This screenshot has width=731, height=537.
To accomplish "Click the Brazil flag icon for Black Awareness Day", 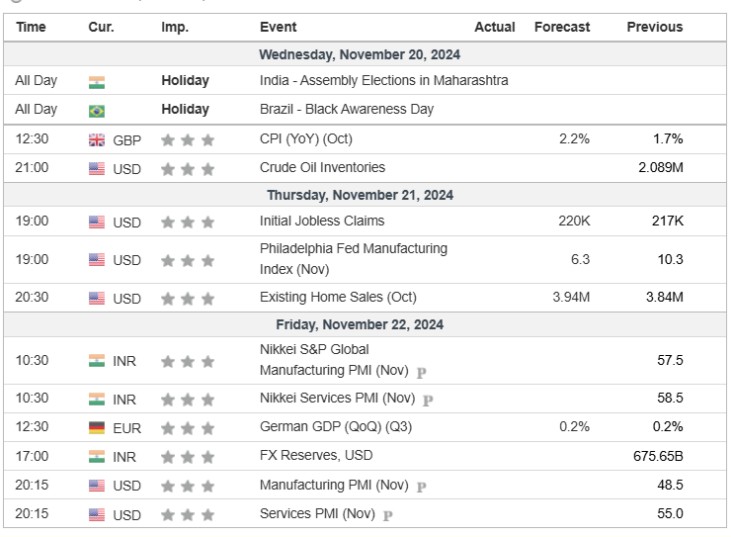I will pyautogui.click(x=97, y=110).
